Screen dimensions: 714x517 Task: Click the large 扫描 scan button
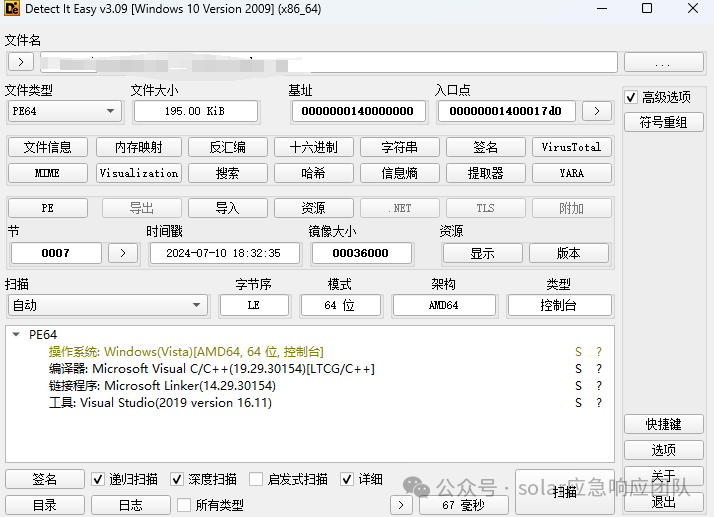tap(565, 492)
